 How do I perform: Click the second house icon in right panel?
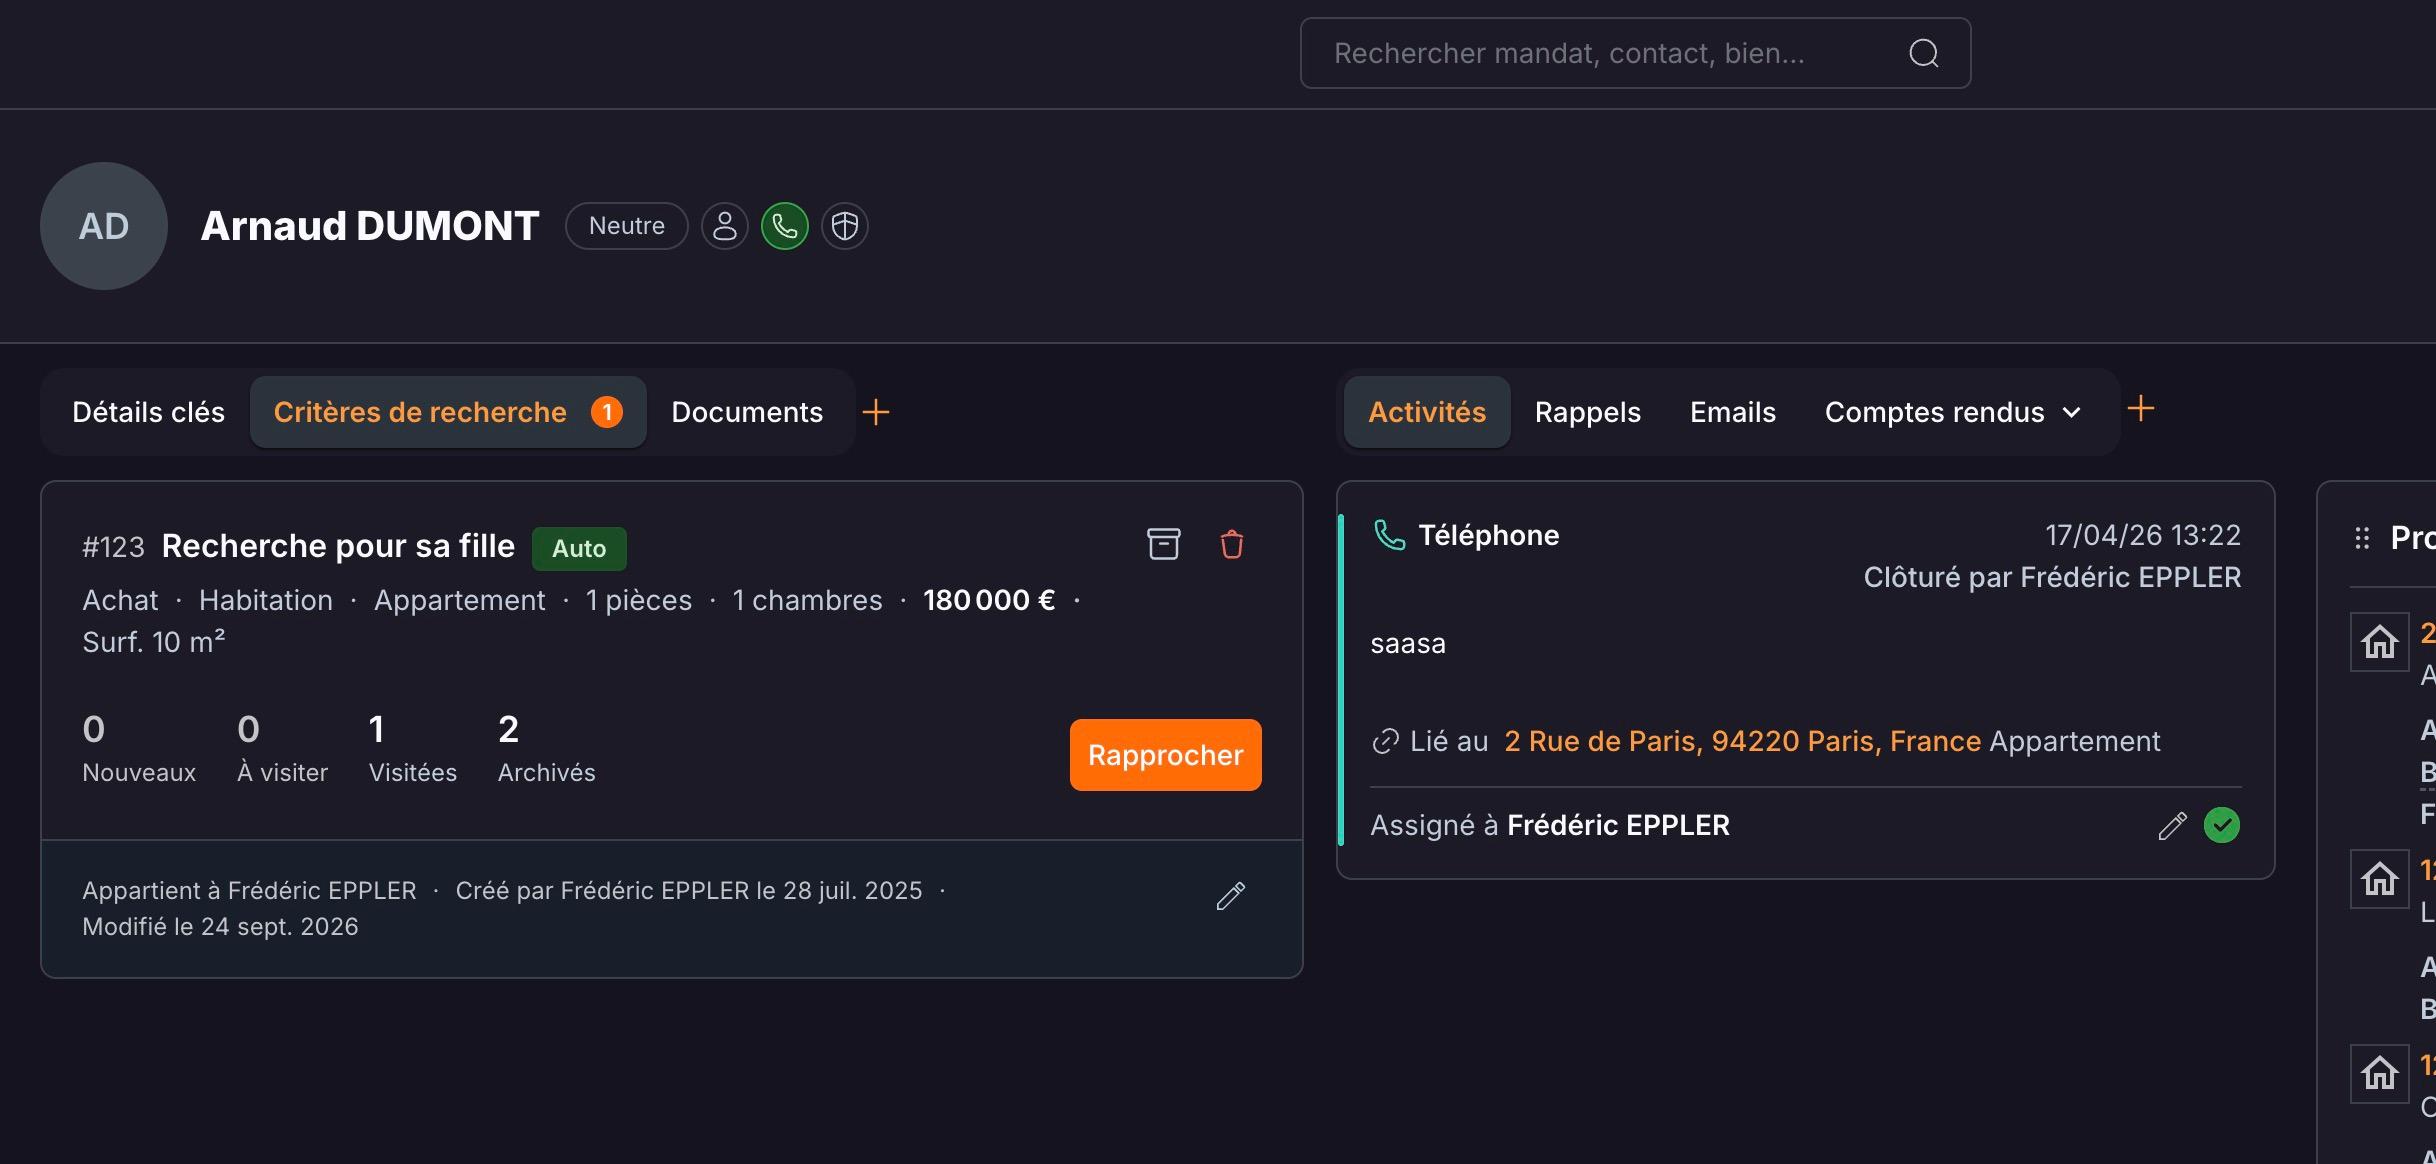click(2380, 879)
